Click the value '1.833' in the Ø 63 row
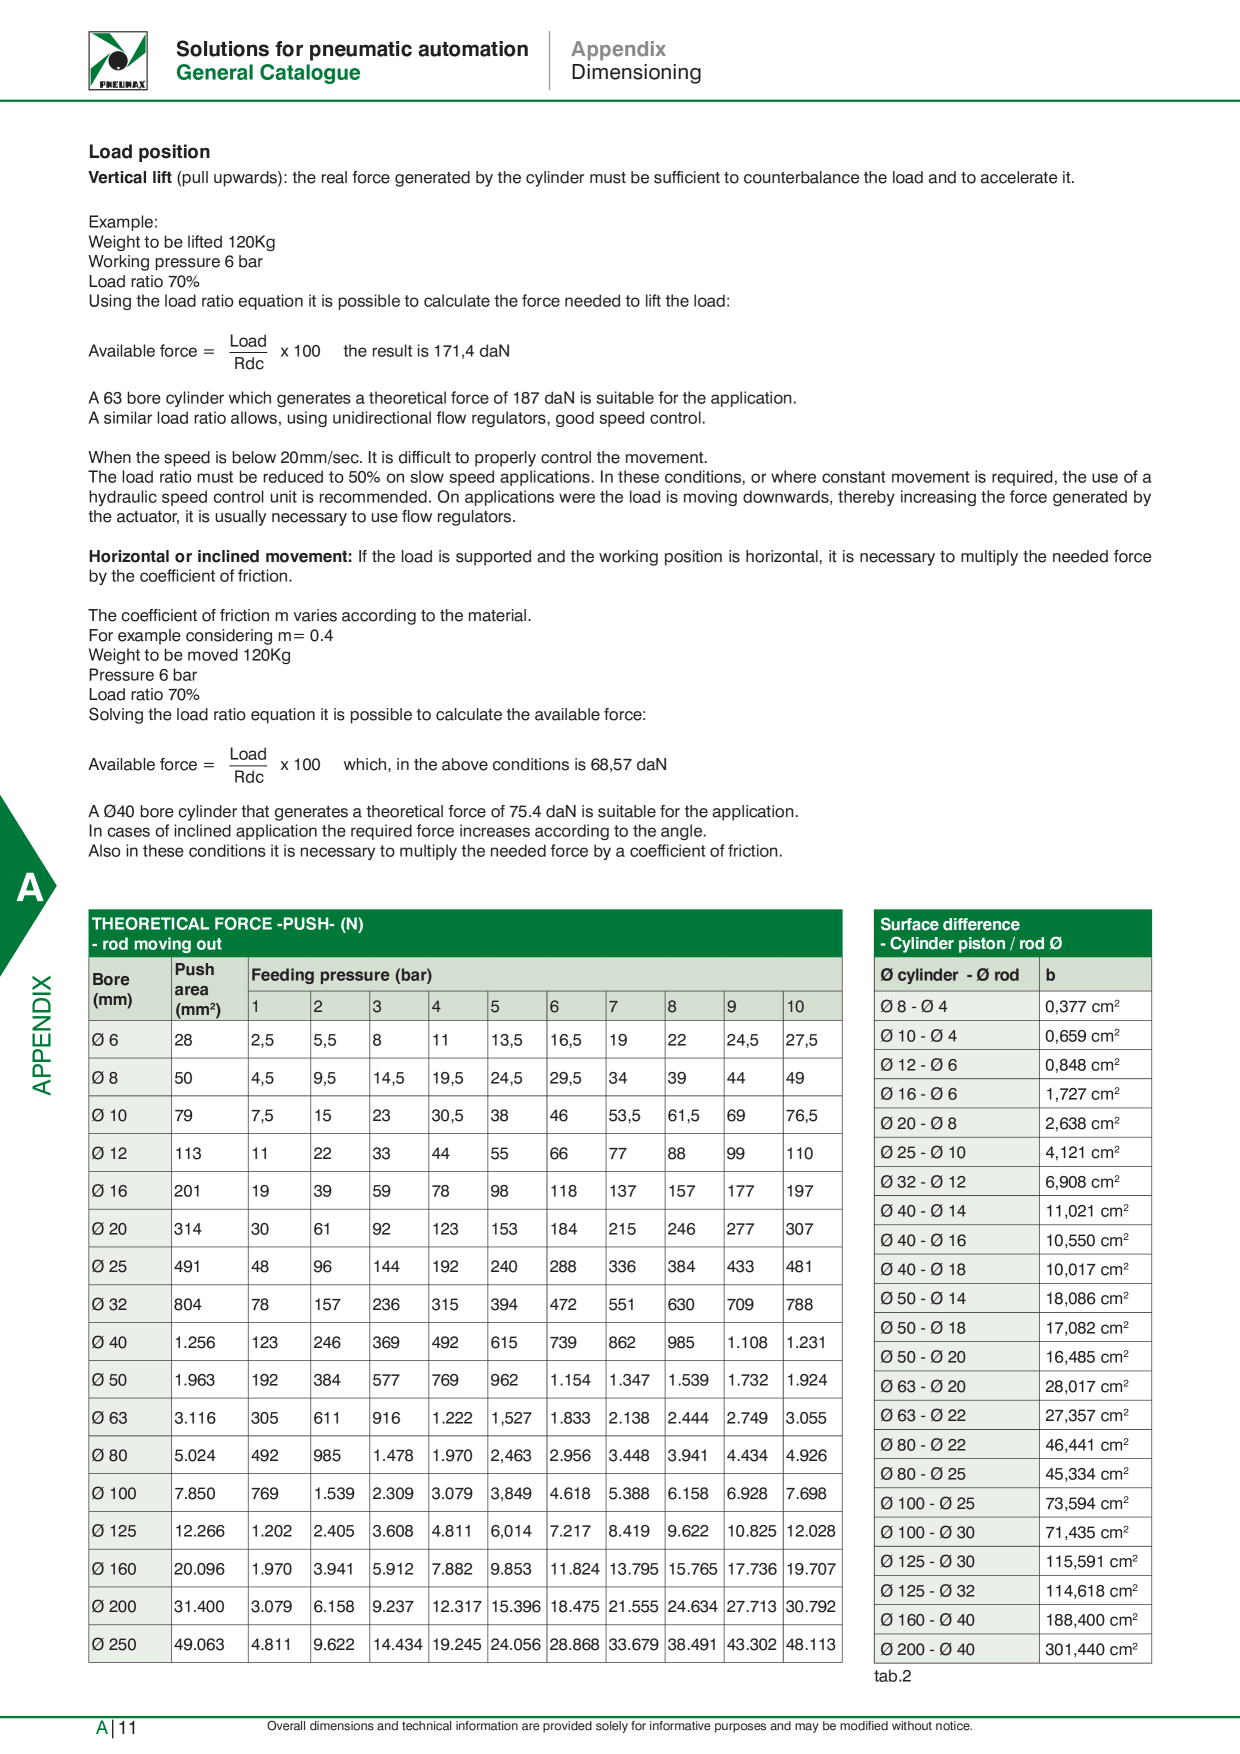 570,1418
